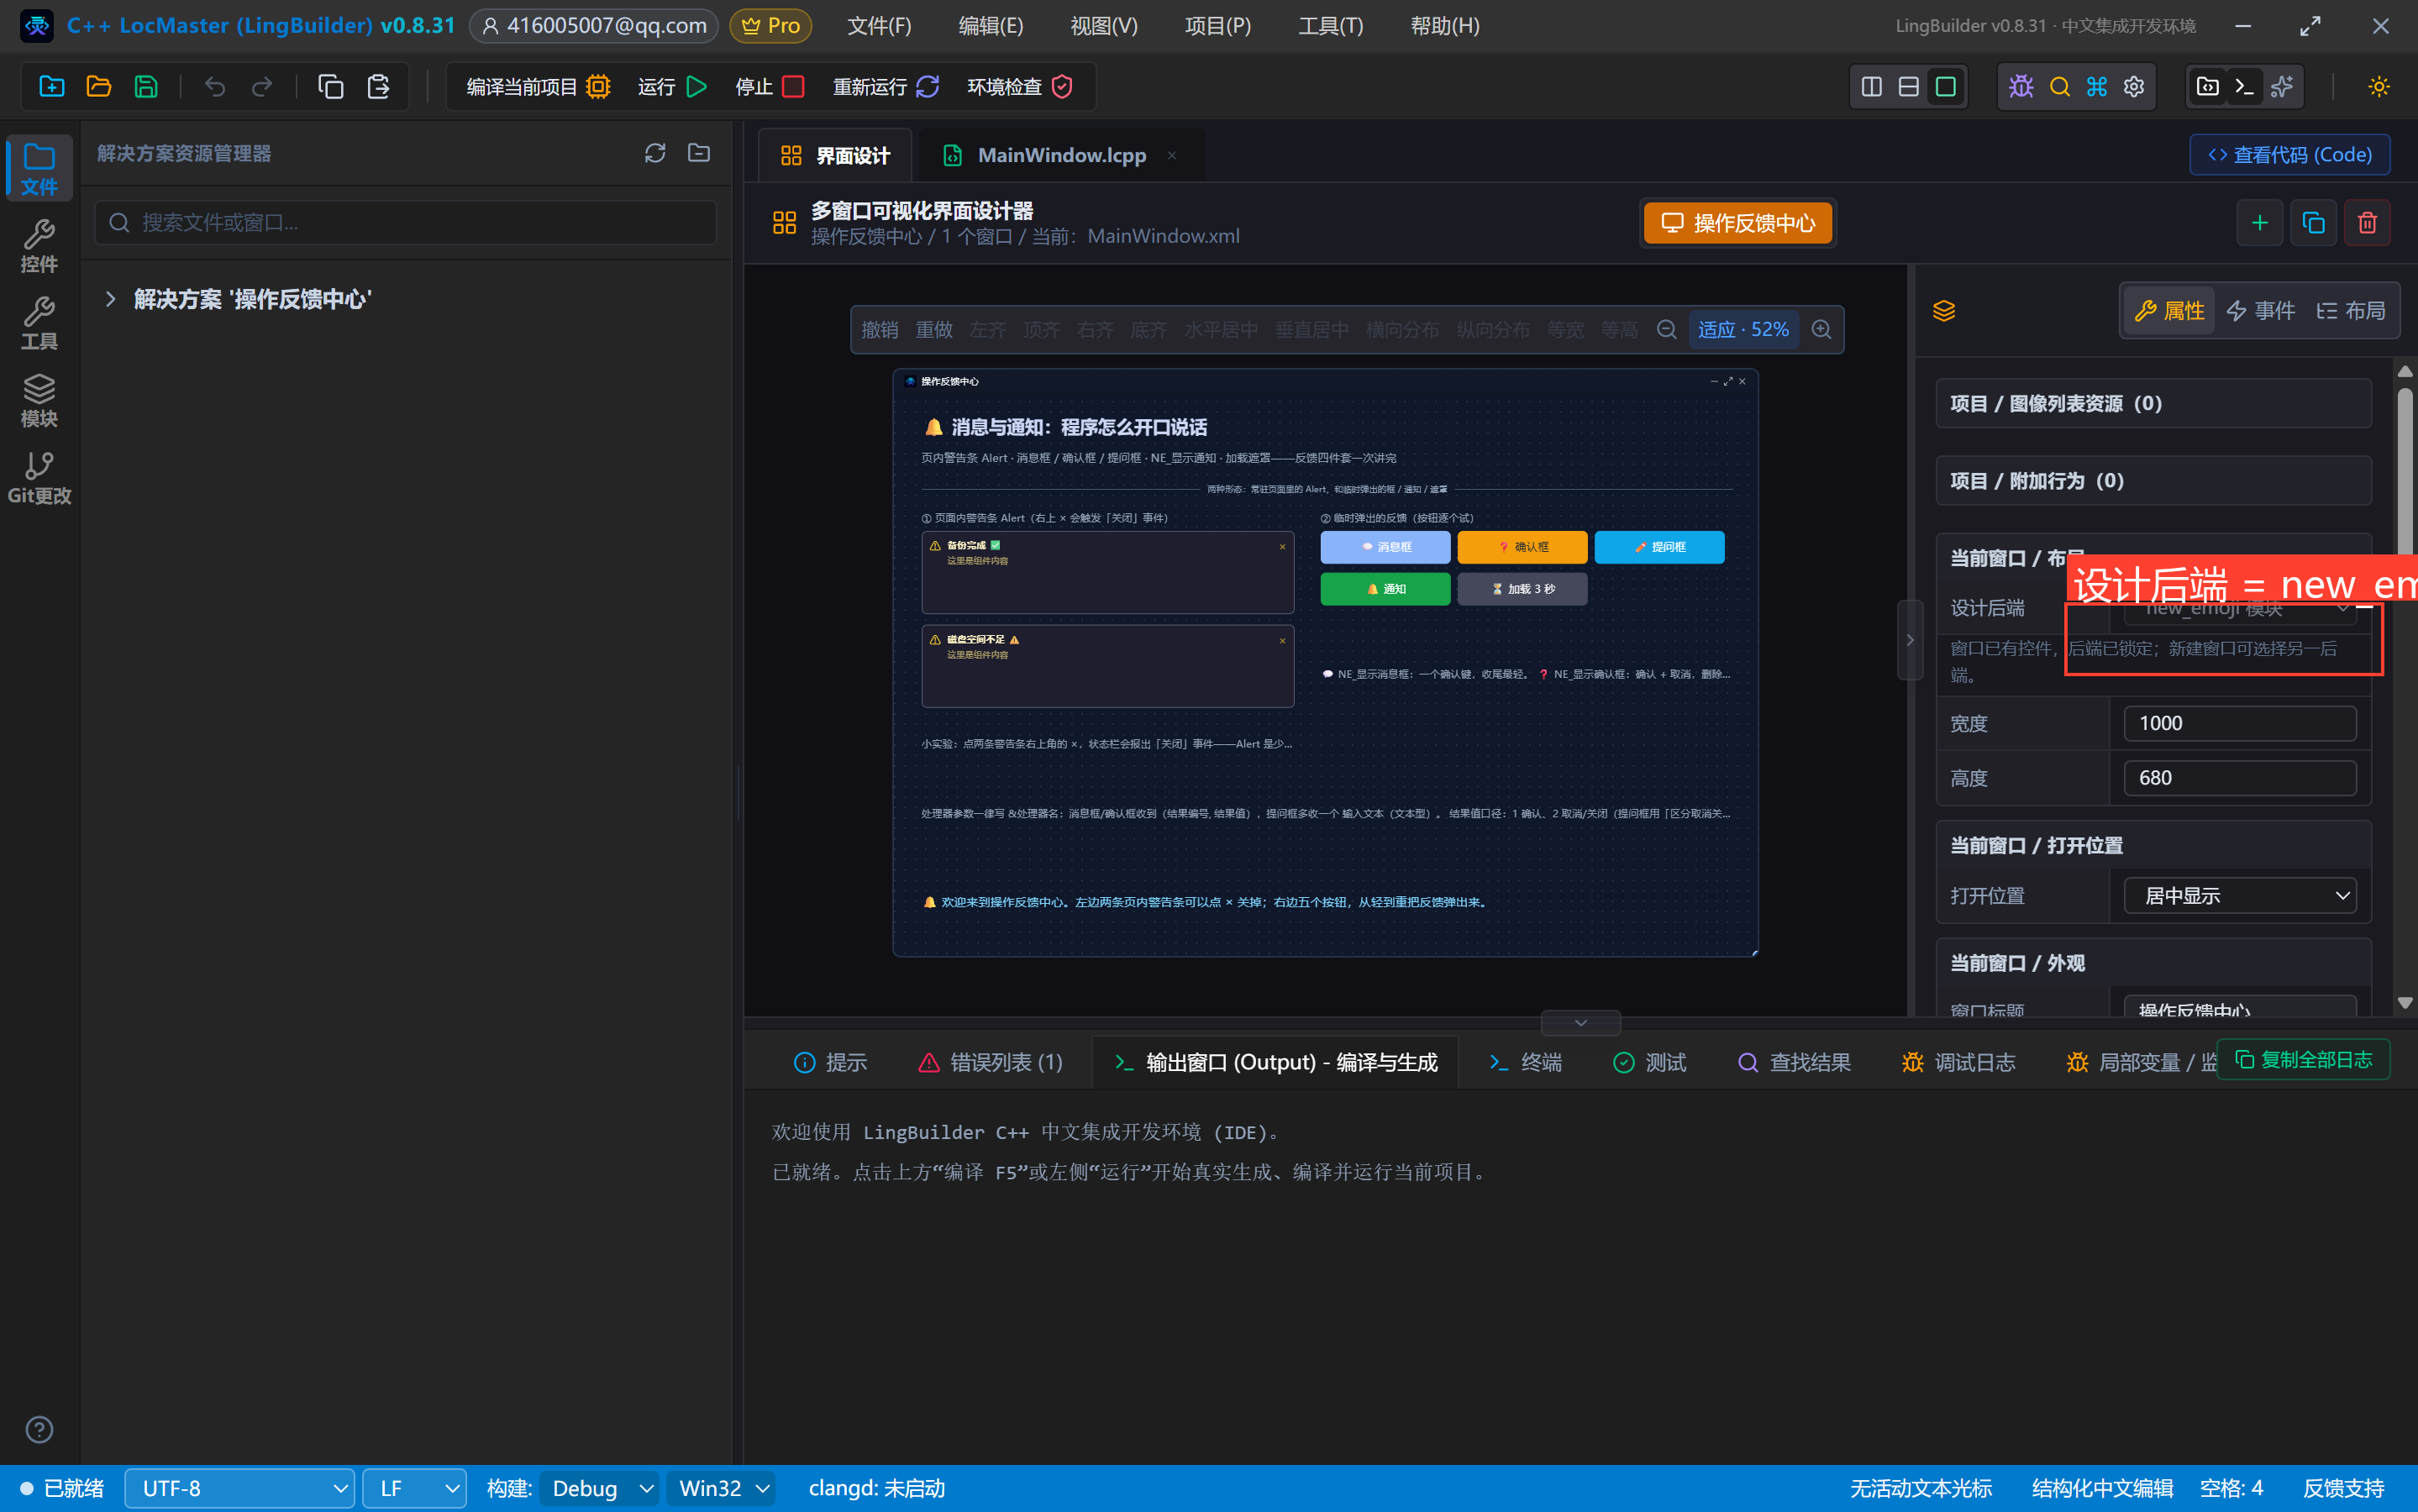Refresh the solution explorer
This screenshot has width=2418, height=1512.
[655, 153]
